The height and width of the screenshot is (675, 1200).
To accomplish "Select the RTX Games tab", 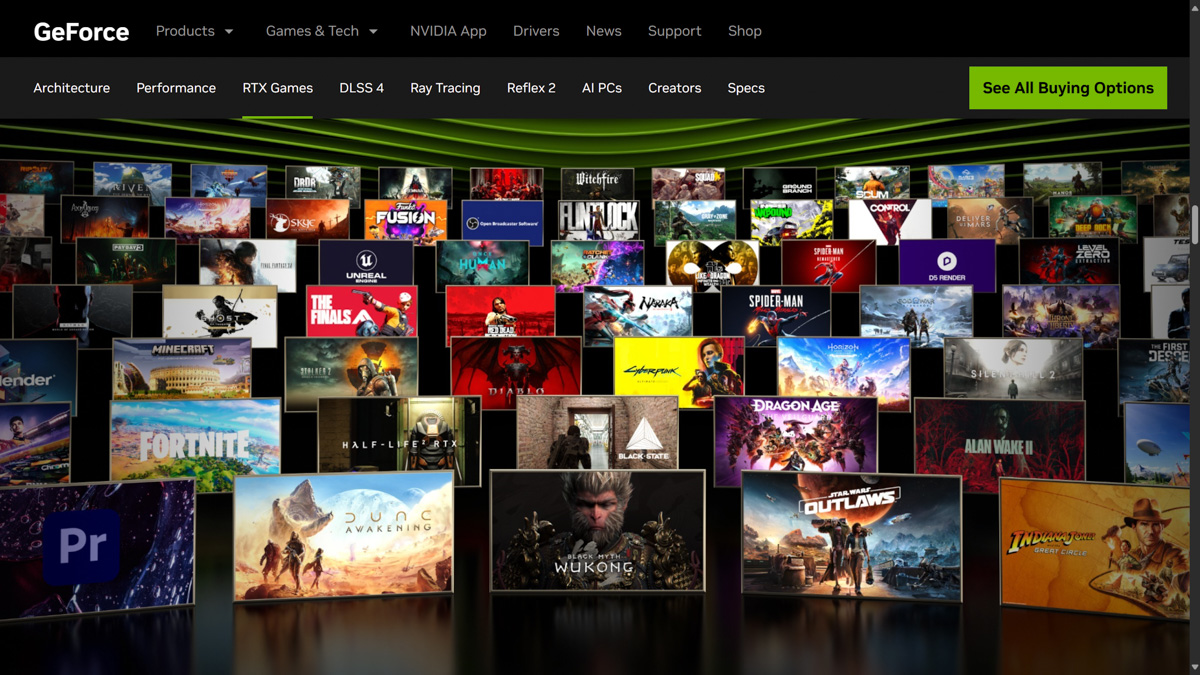I will click(x=277, y=88).
